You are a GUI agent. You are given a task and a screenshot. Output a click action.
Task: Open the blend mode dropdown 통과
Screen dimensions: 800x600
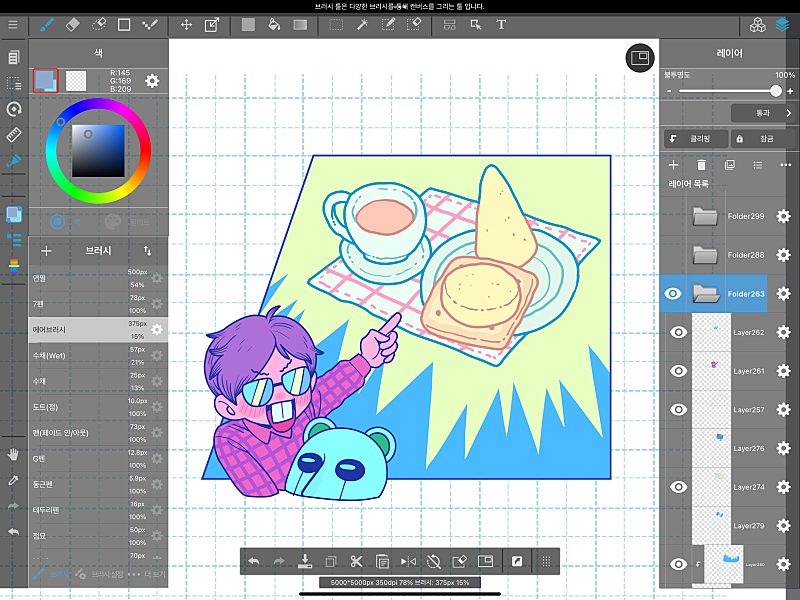coord(761,113)
